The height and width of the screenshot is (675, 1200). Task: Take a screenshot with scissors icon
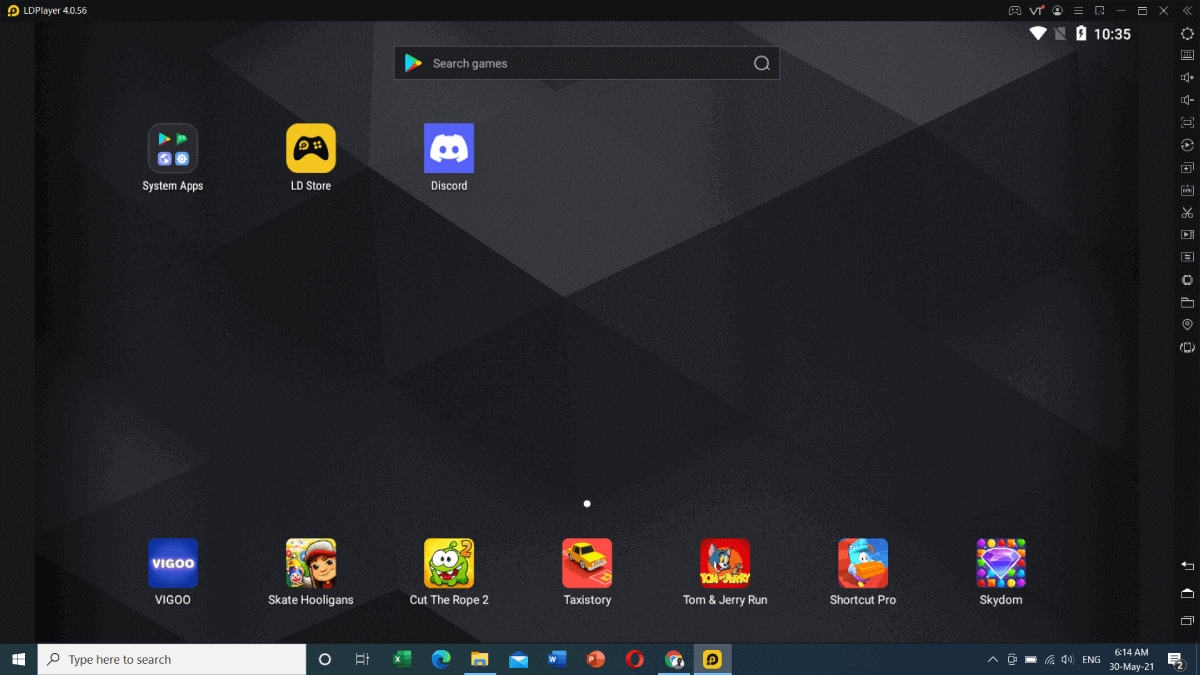click(x=1187, y=212)
